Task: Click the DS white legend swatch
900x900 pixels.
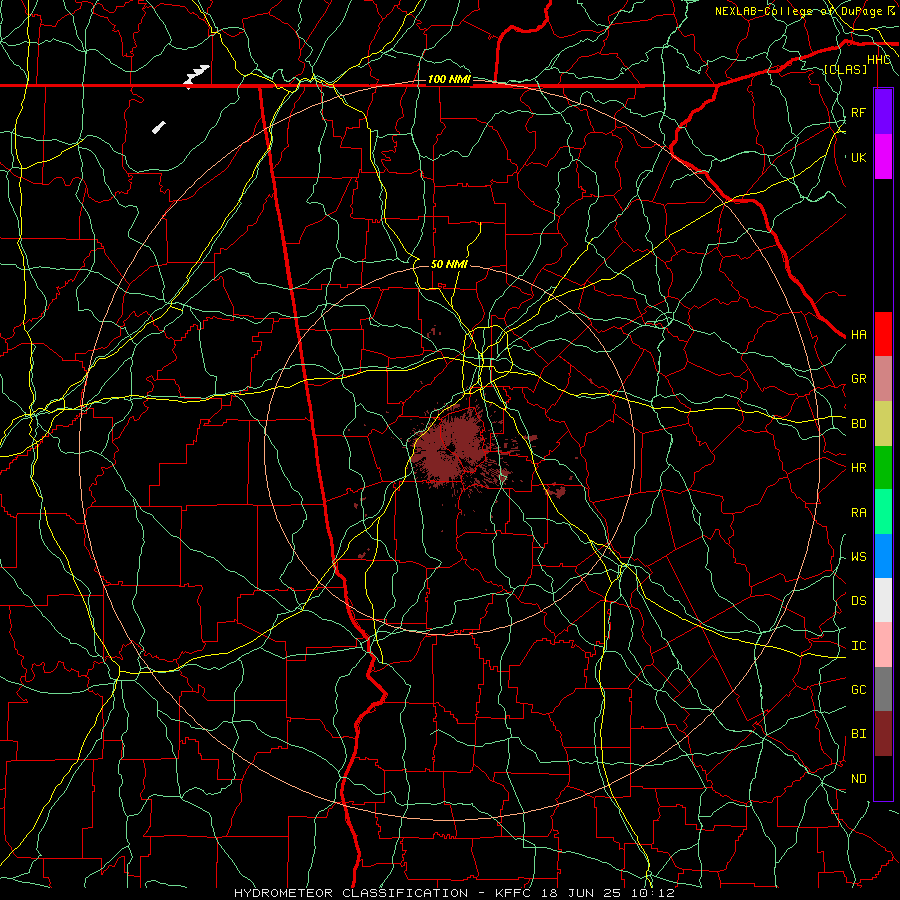Action: tap(883, 600)
